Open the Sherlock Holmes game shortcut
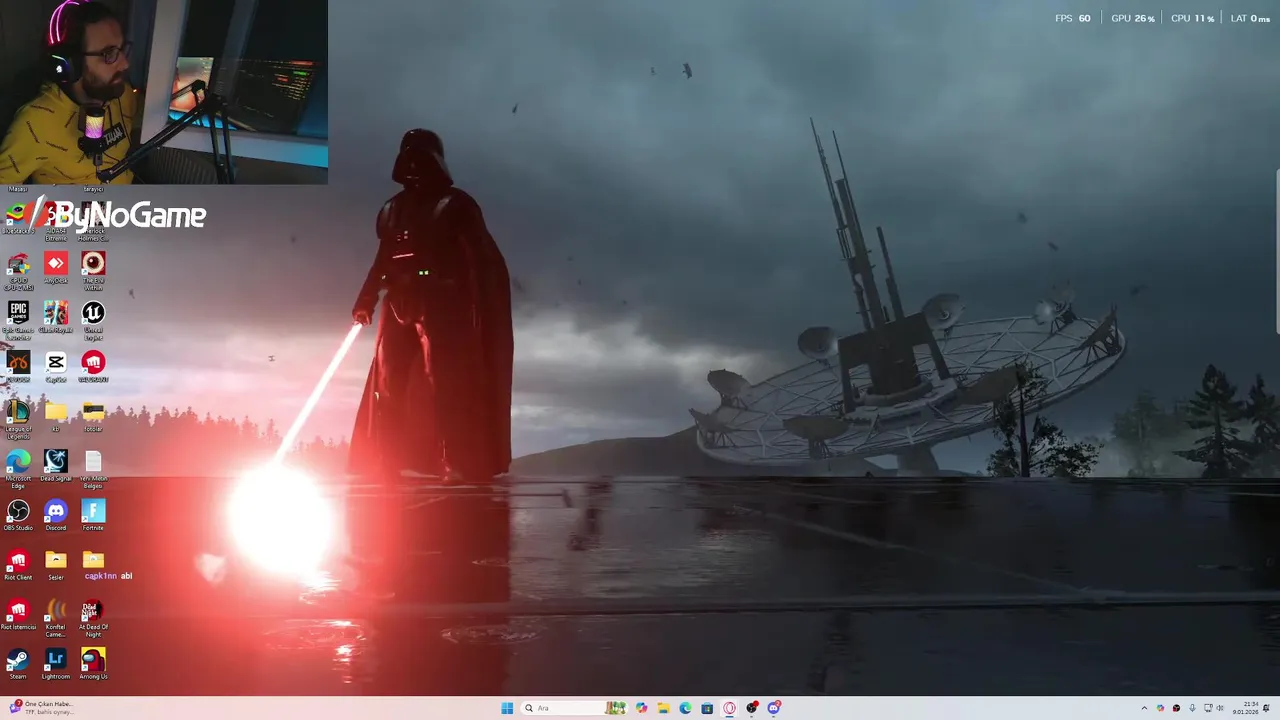This screenshot has width=1280, height=720. click(93, 222)
